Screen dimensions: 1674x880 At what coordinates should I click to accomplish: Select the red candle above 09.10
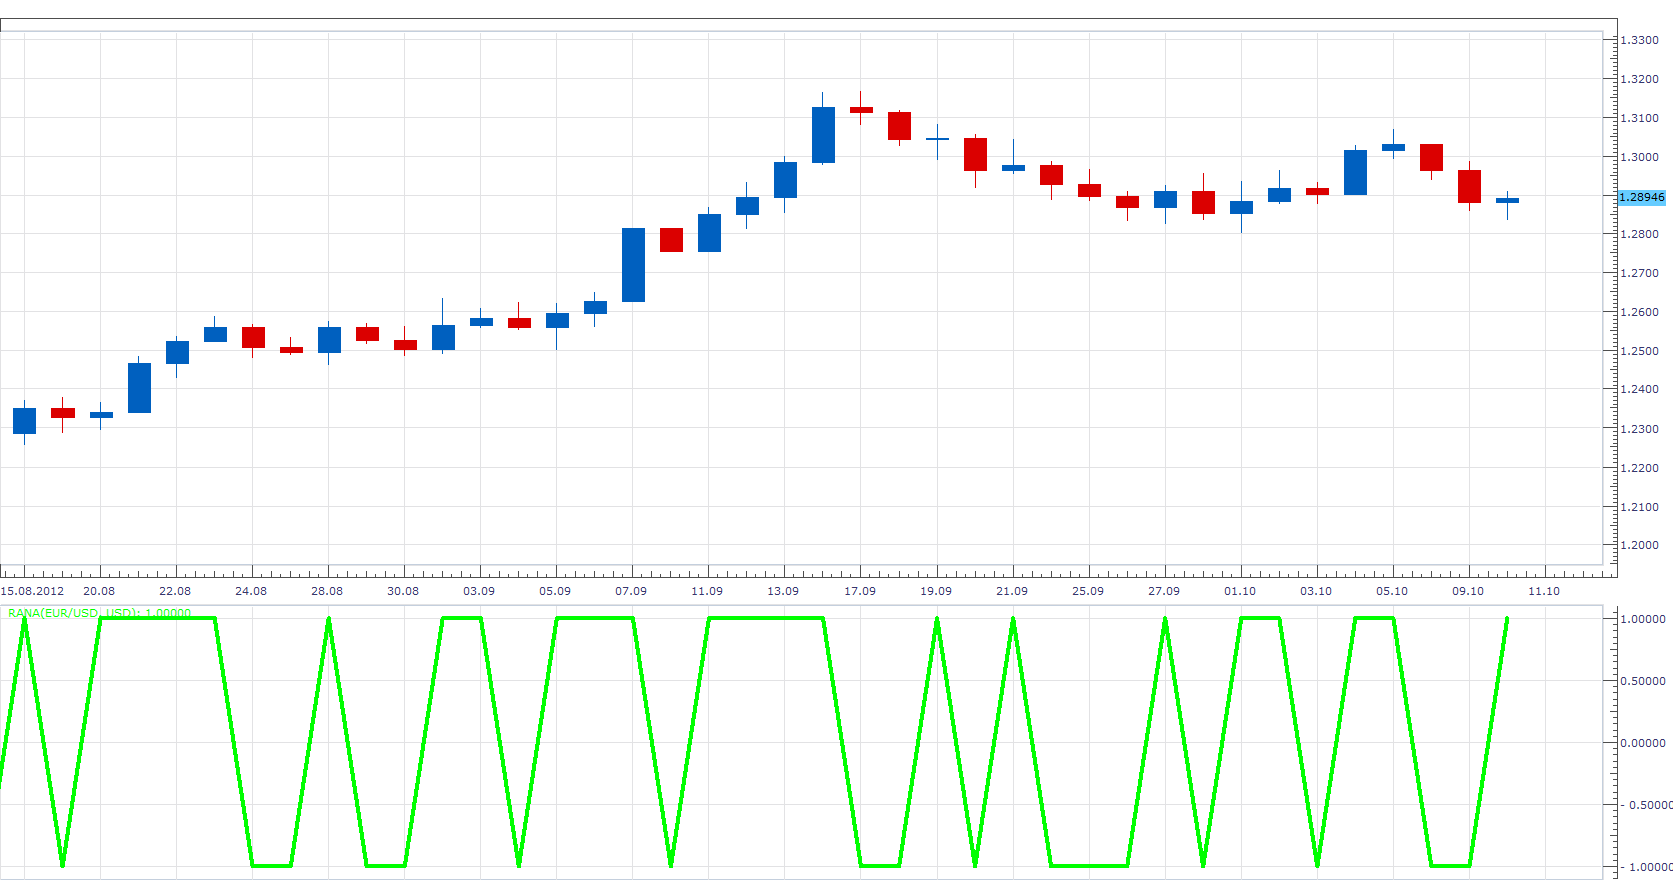pos(1469,186)
